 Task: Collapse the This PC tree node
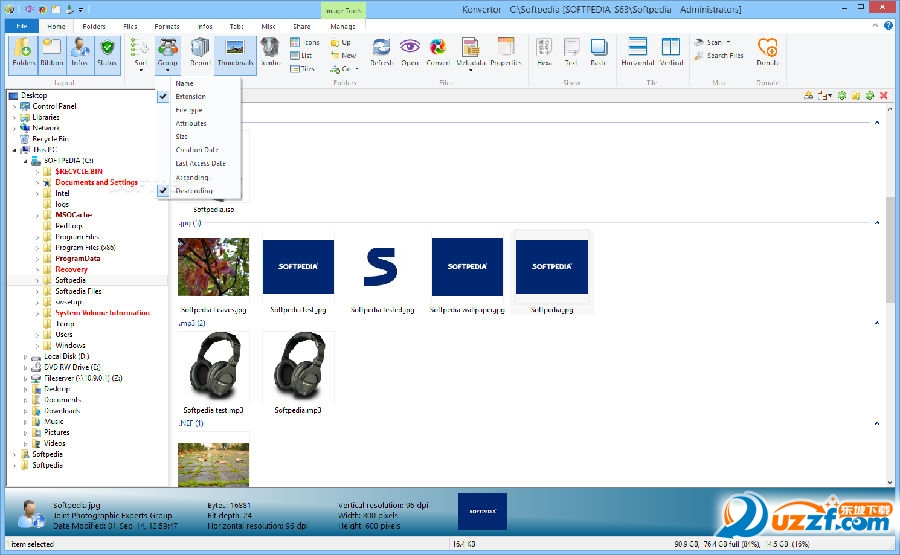pyautogui.click(x=14, y=150)
